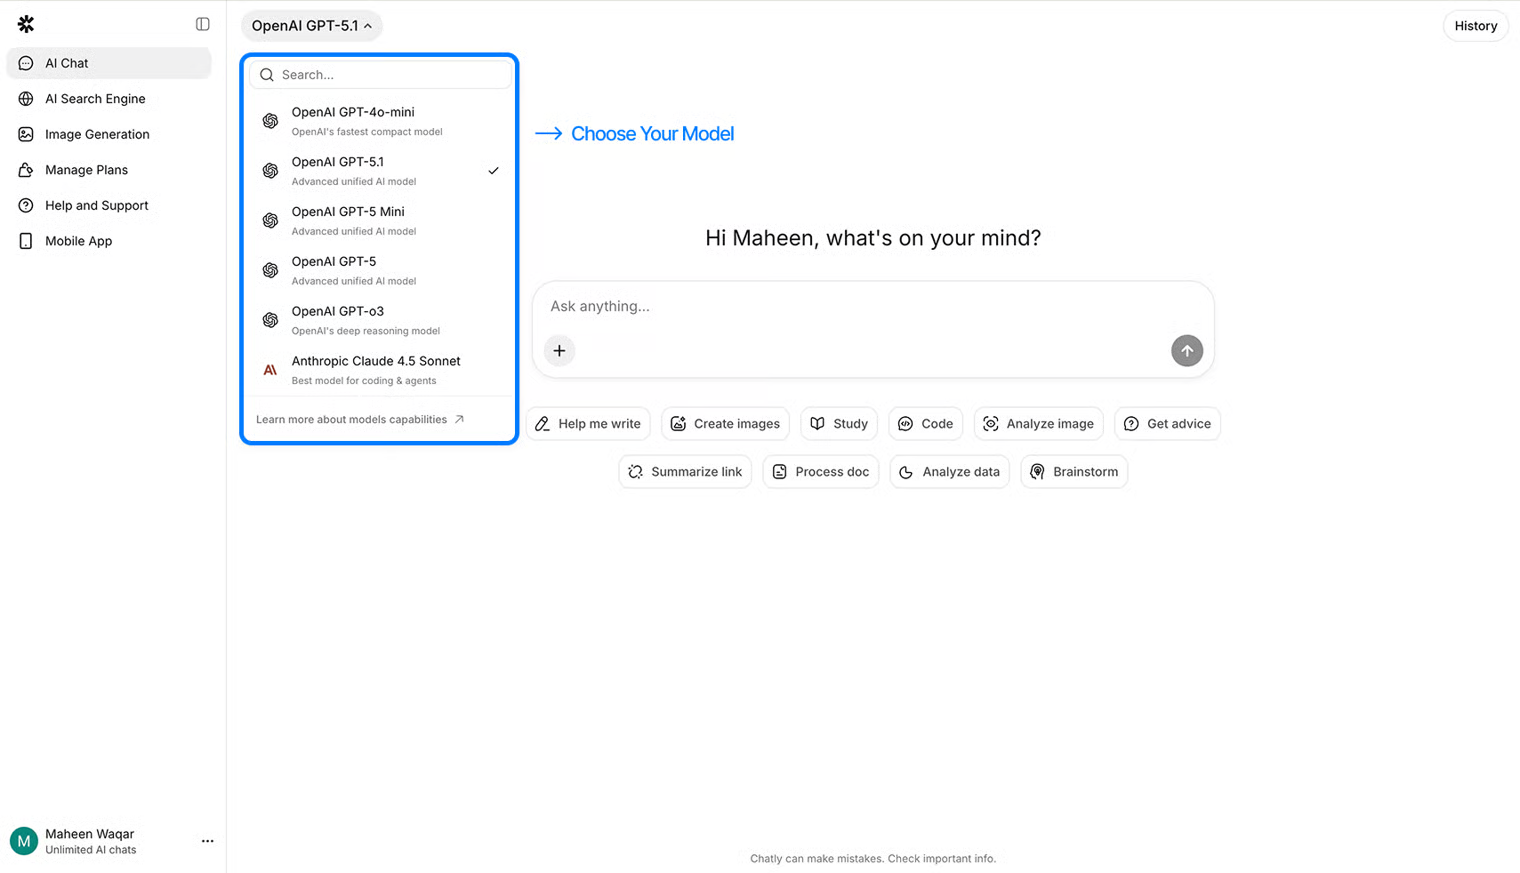Focus the Ask anything message box

coord(872,307)
